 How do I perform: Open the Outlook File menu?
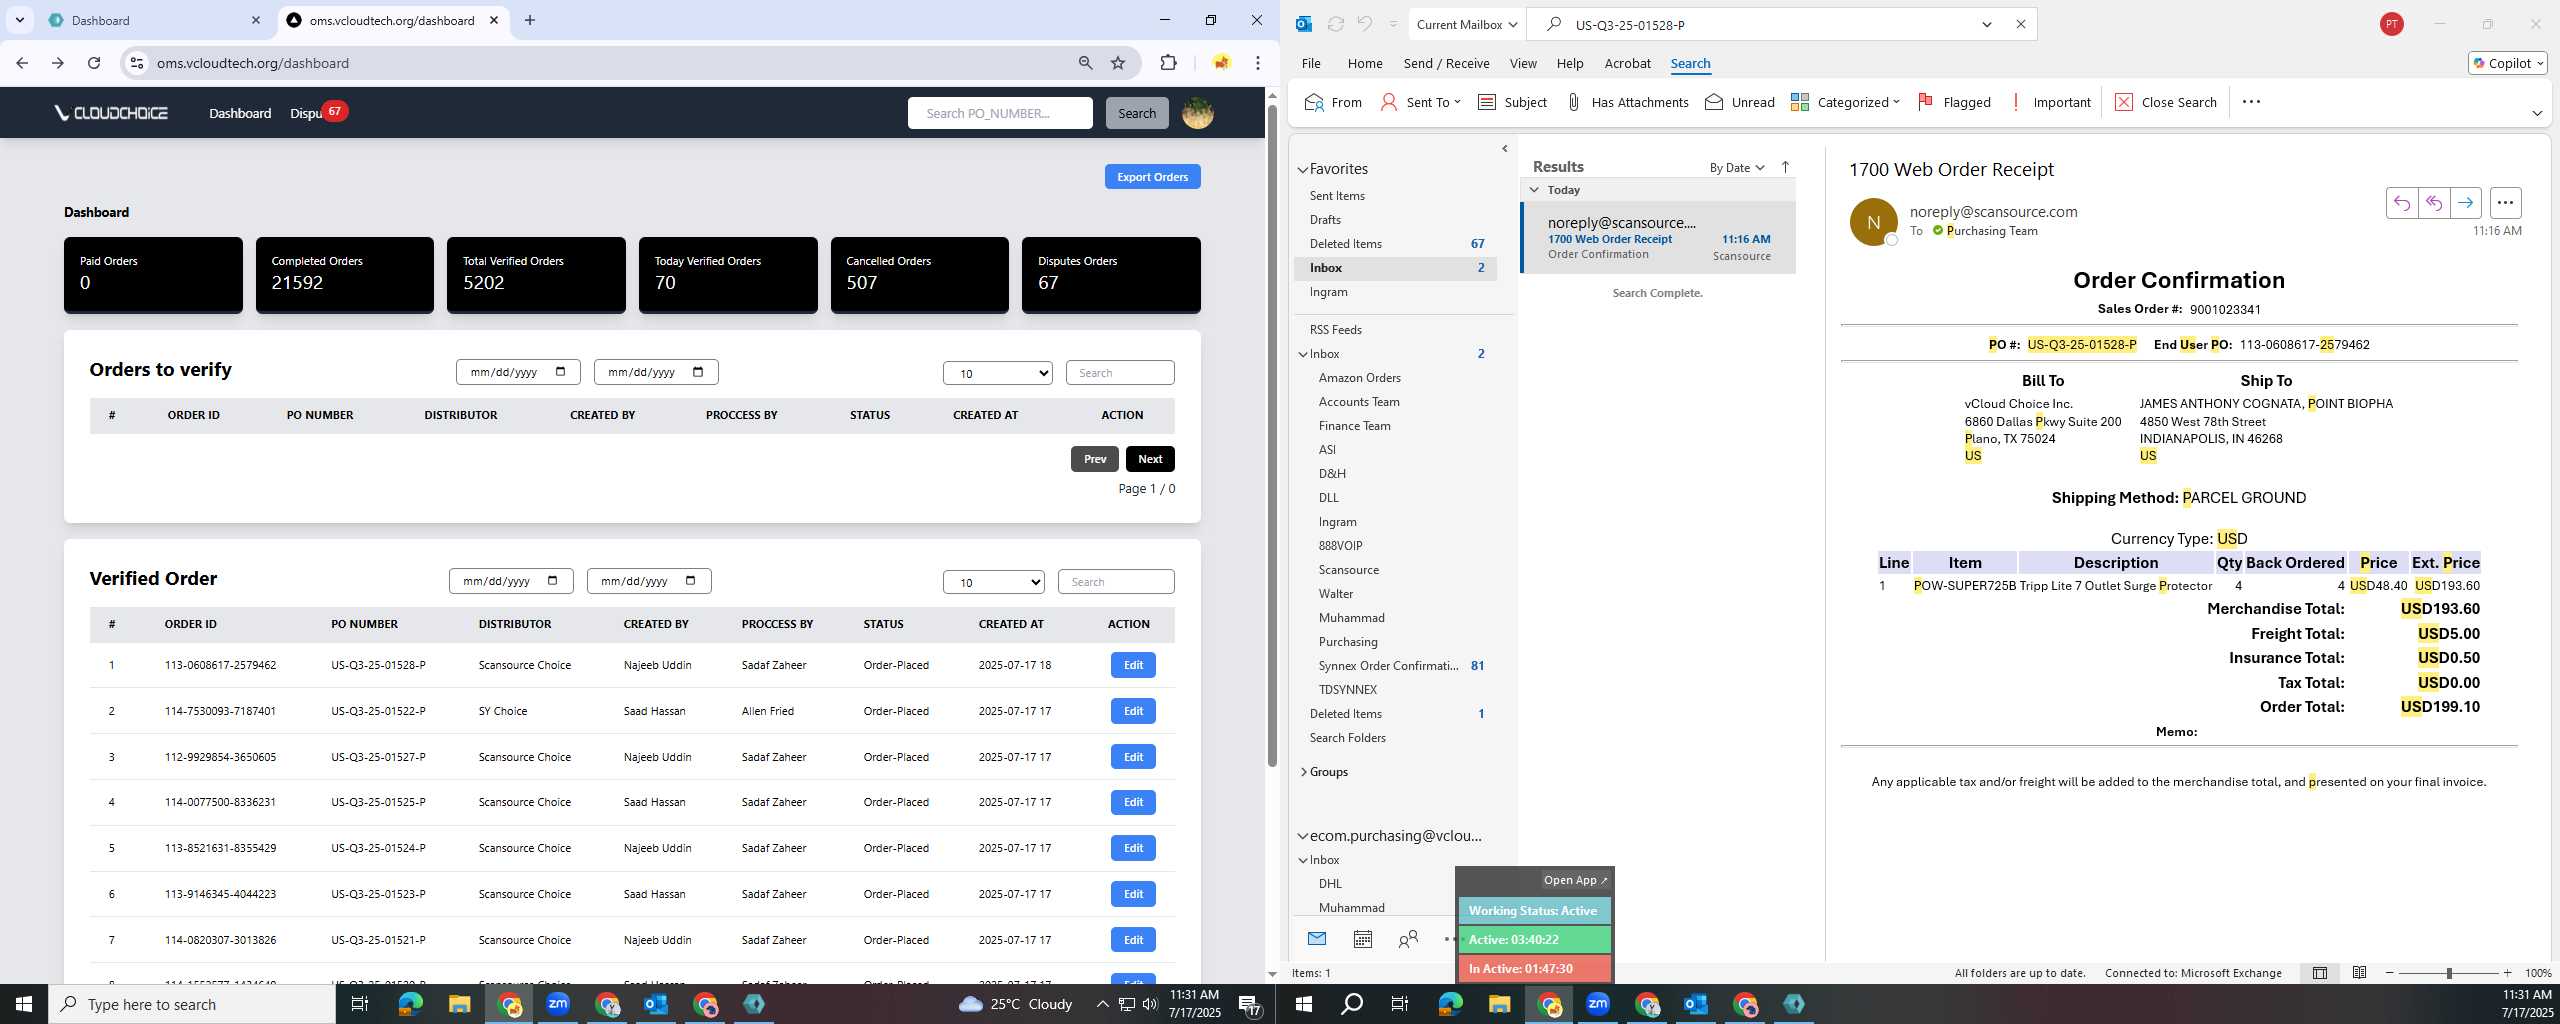1311,63
